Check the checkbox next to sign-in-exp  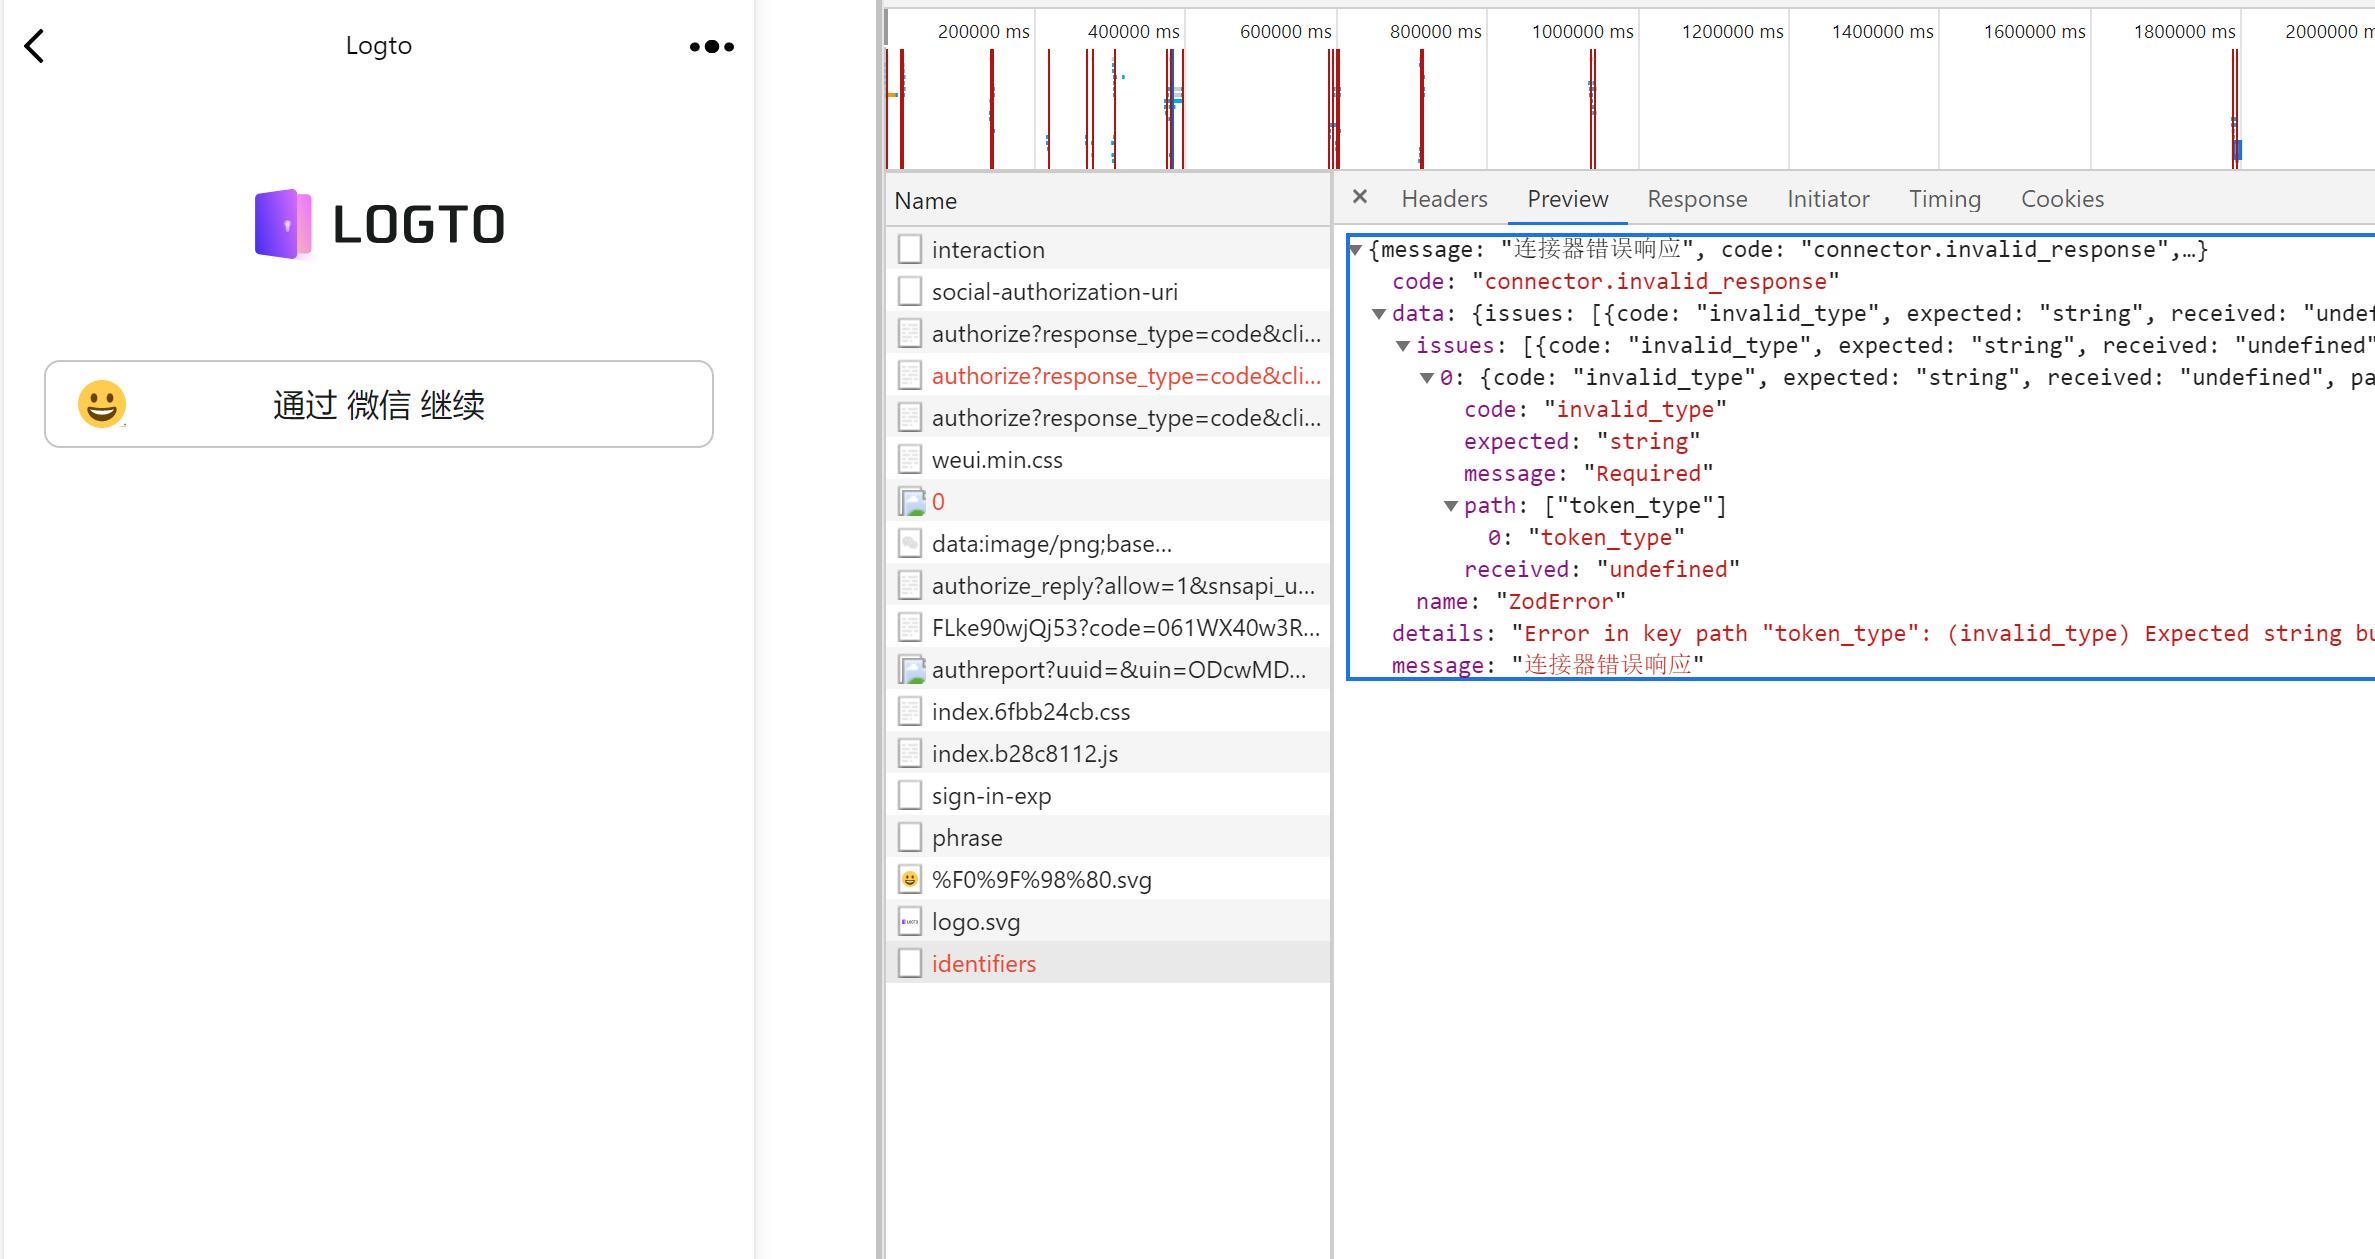[909, 794]
